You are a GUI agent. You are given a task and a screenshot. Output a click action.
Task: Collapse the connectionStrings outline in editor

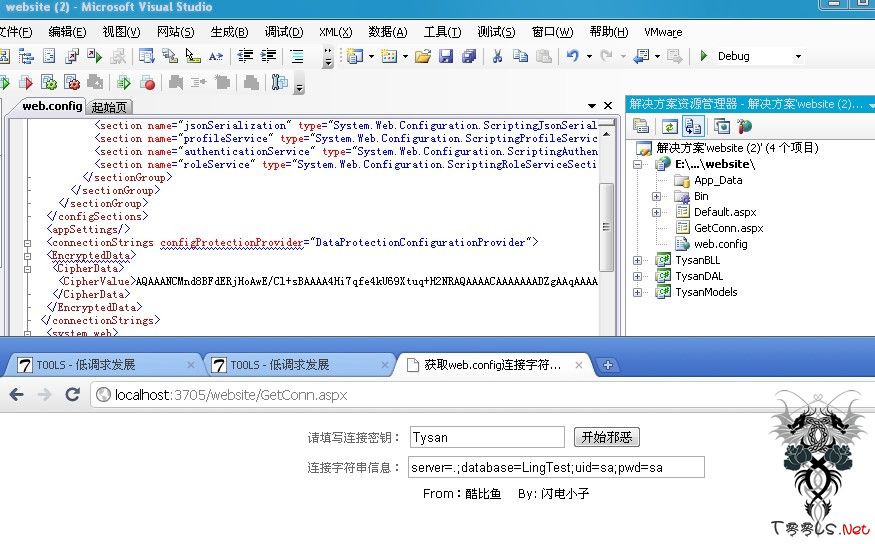click(x=27, y=243)
